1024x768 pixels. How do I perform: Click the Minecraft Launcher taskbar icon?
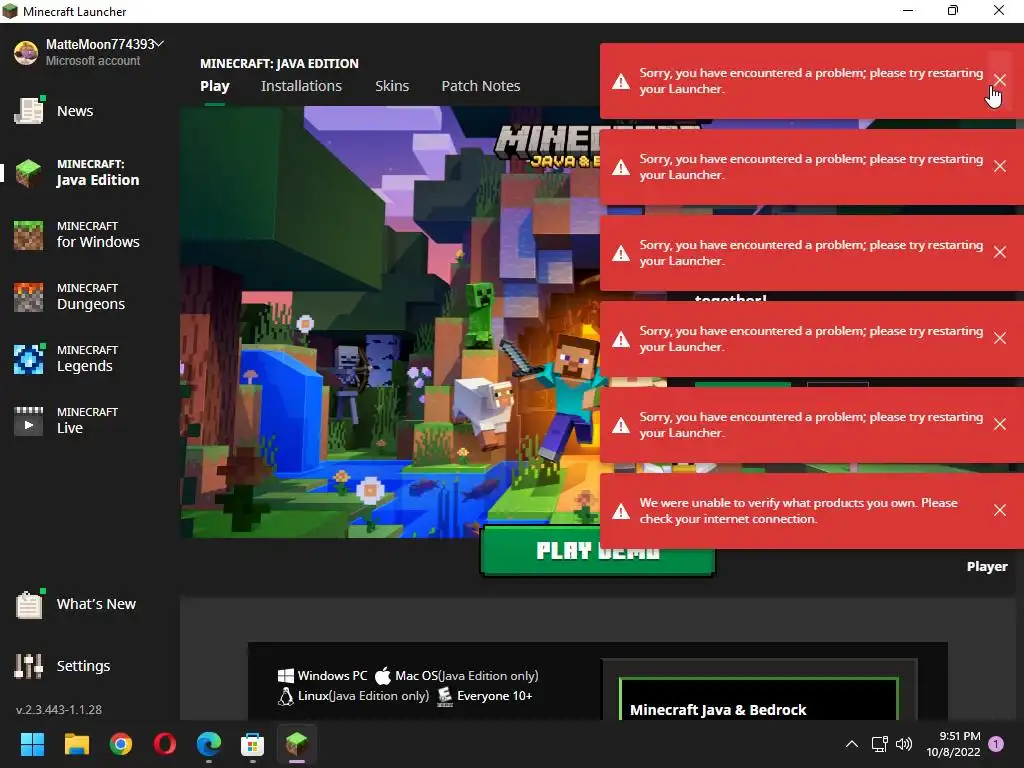click(x=296, y=744)
